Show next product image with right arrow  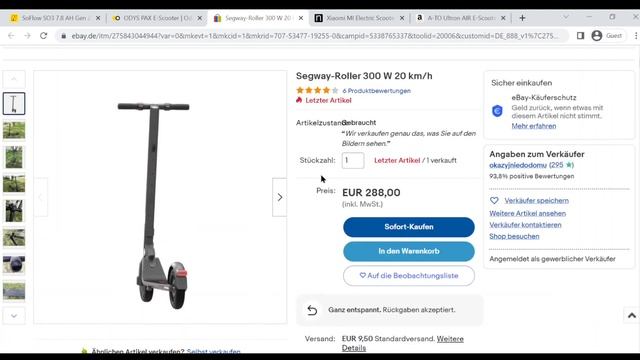pos(280,197)
